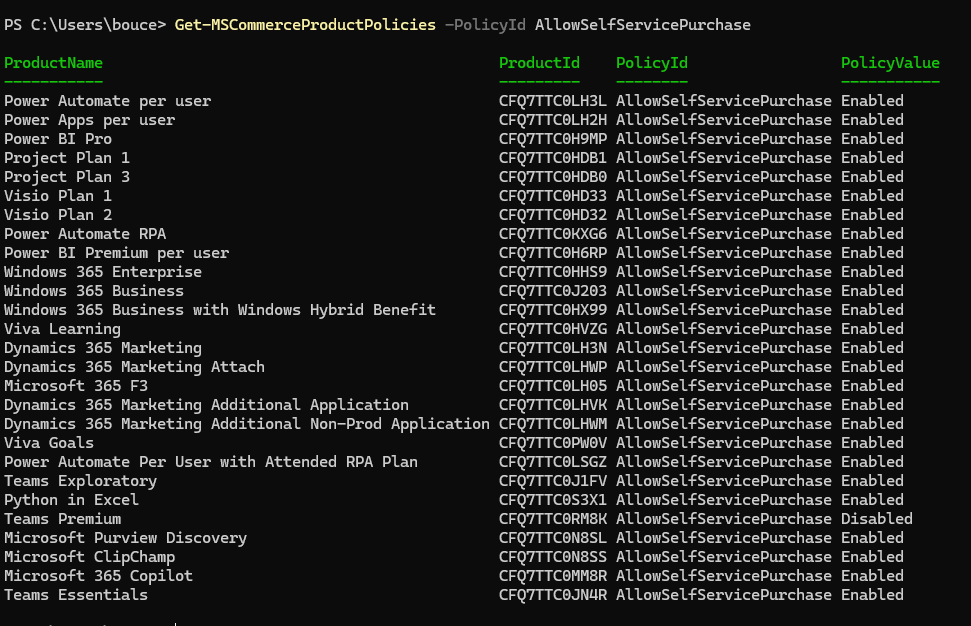The height and width of the screenshot is (626, 971).
Task: Select the Windows 365 Enterprise entry
Action: tap(102, 272)
